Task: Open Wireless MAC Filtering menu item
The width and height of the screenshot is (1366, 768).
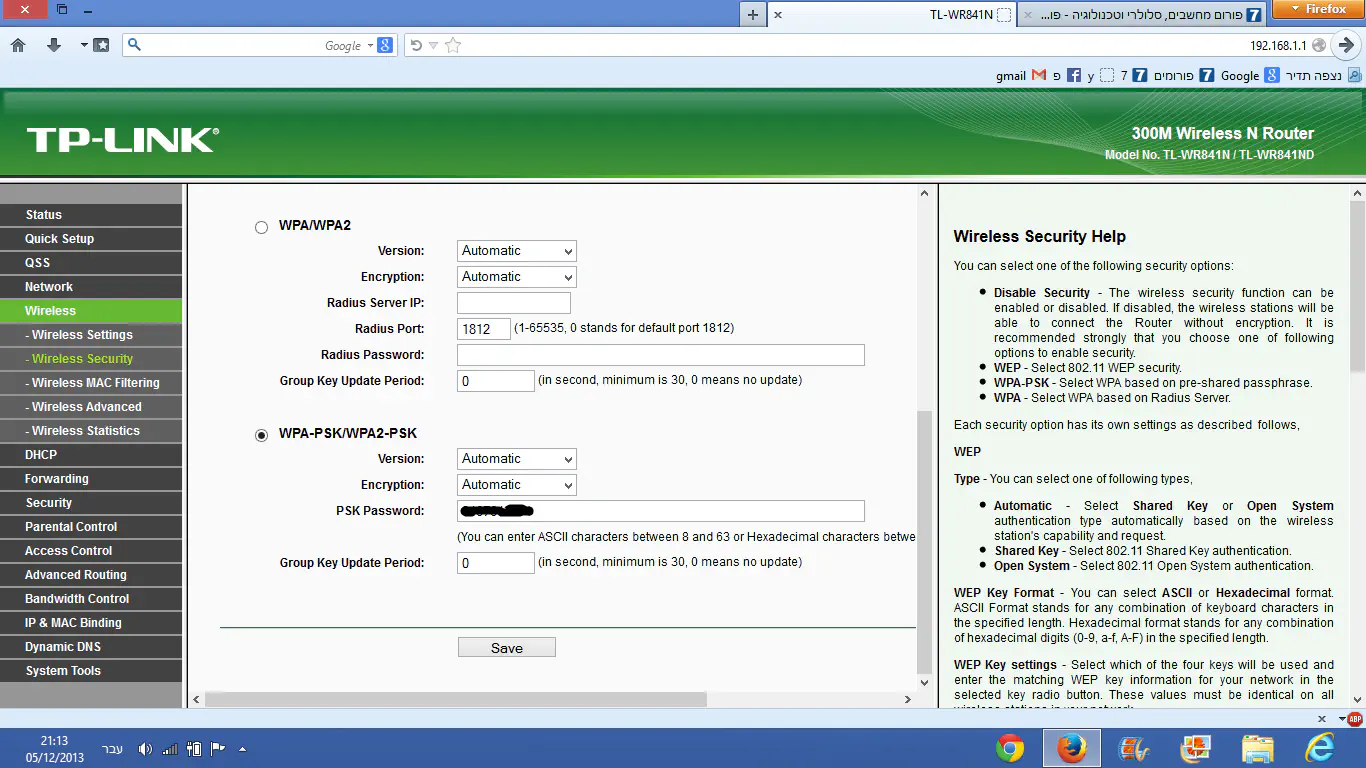Action: 95,383
